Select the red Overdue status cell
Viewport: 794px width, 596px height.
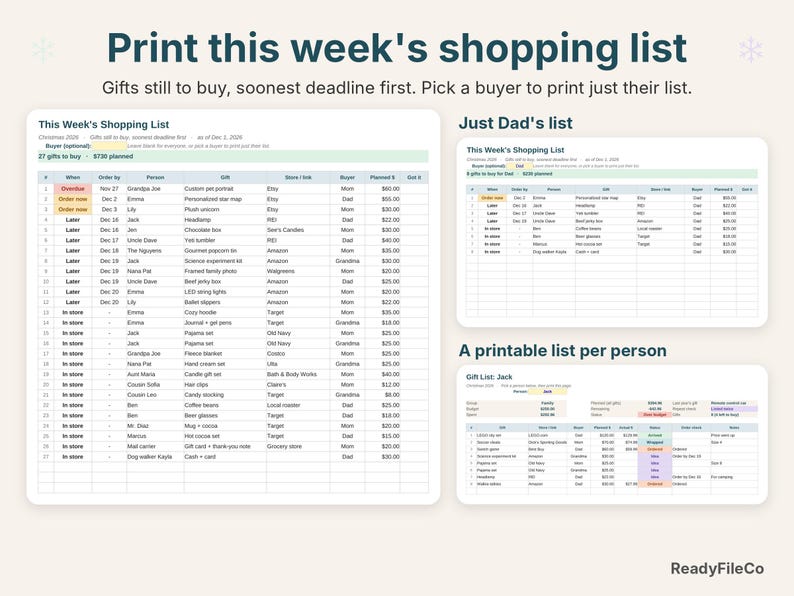click(72, 189)
